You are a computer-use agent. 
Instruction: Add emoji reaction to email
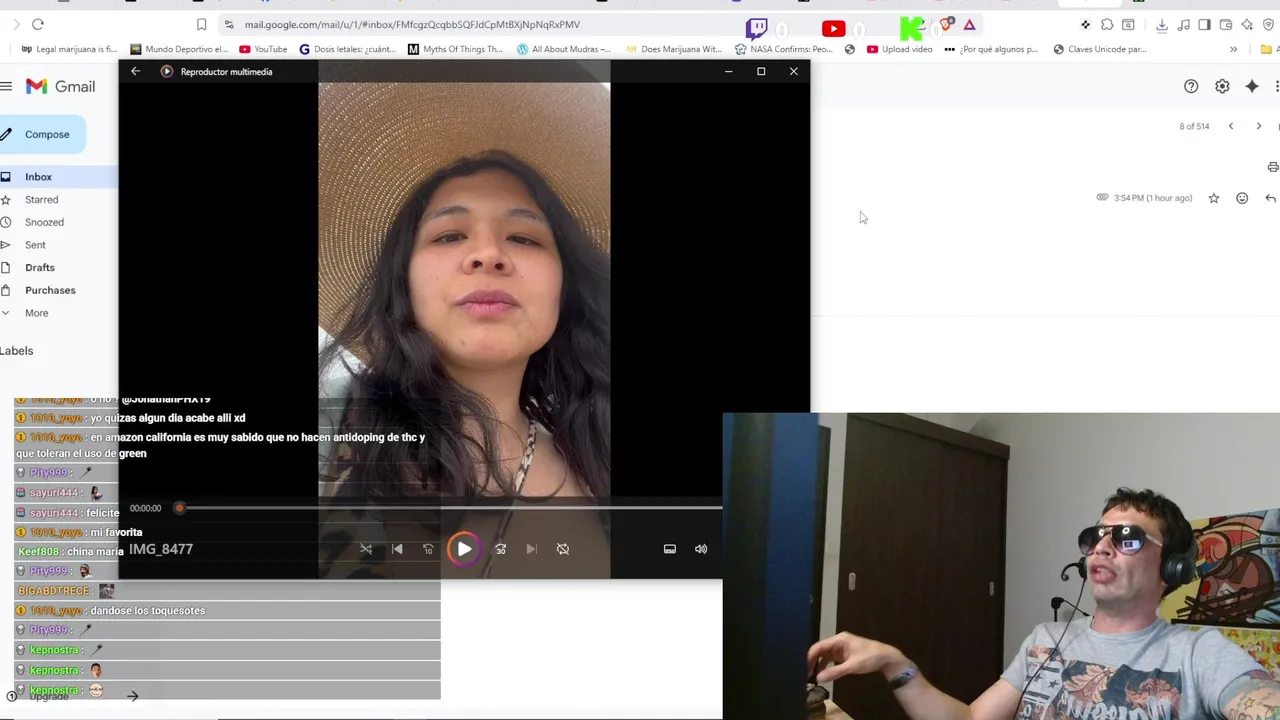[x=1242, y=198]
